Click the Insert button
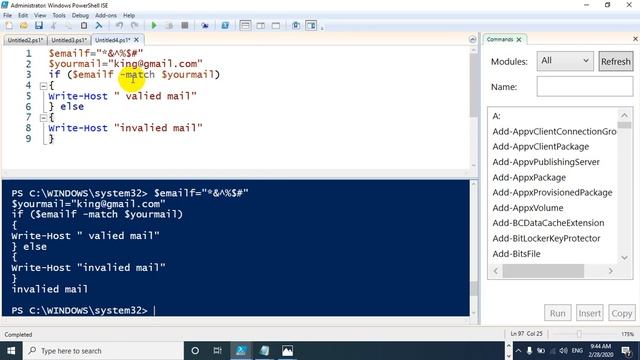This screenshot has height=360, width=640. (589, 313)
